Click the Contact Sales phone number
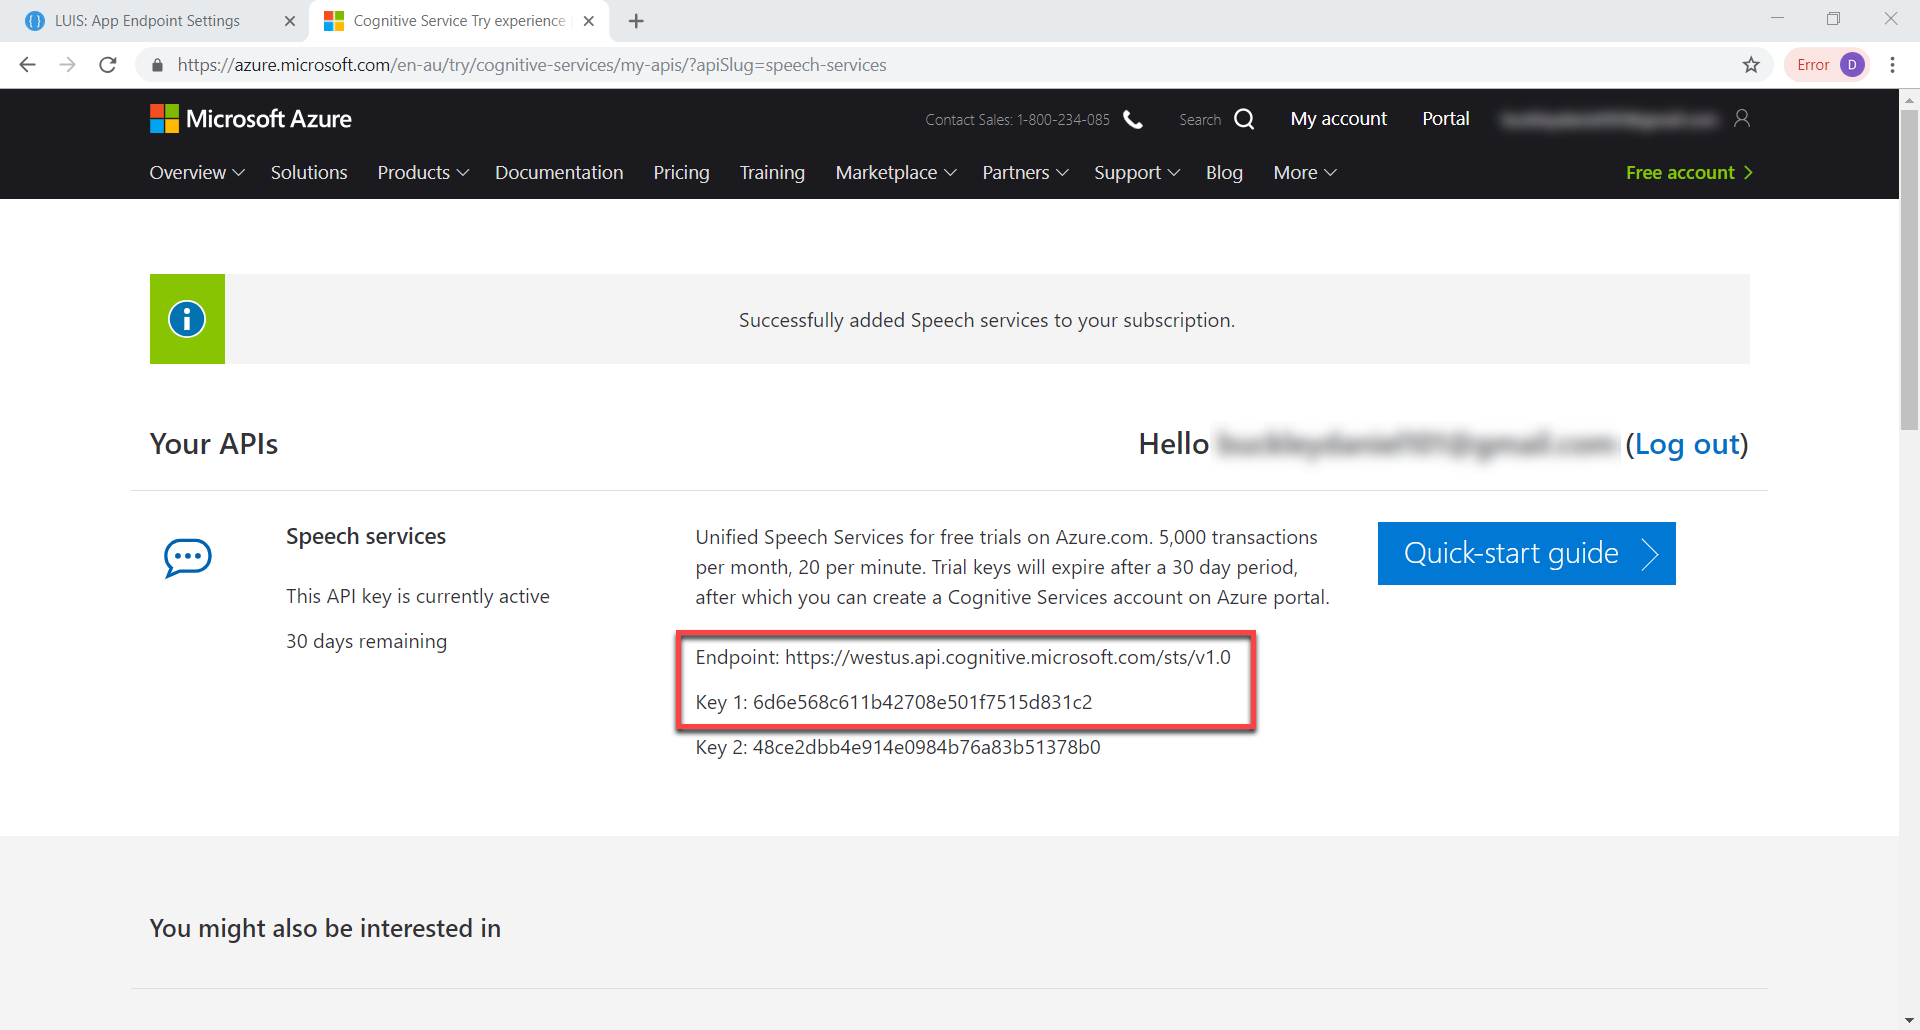 click(x=1063, y=120)
